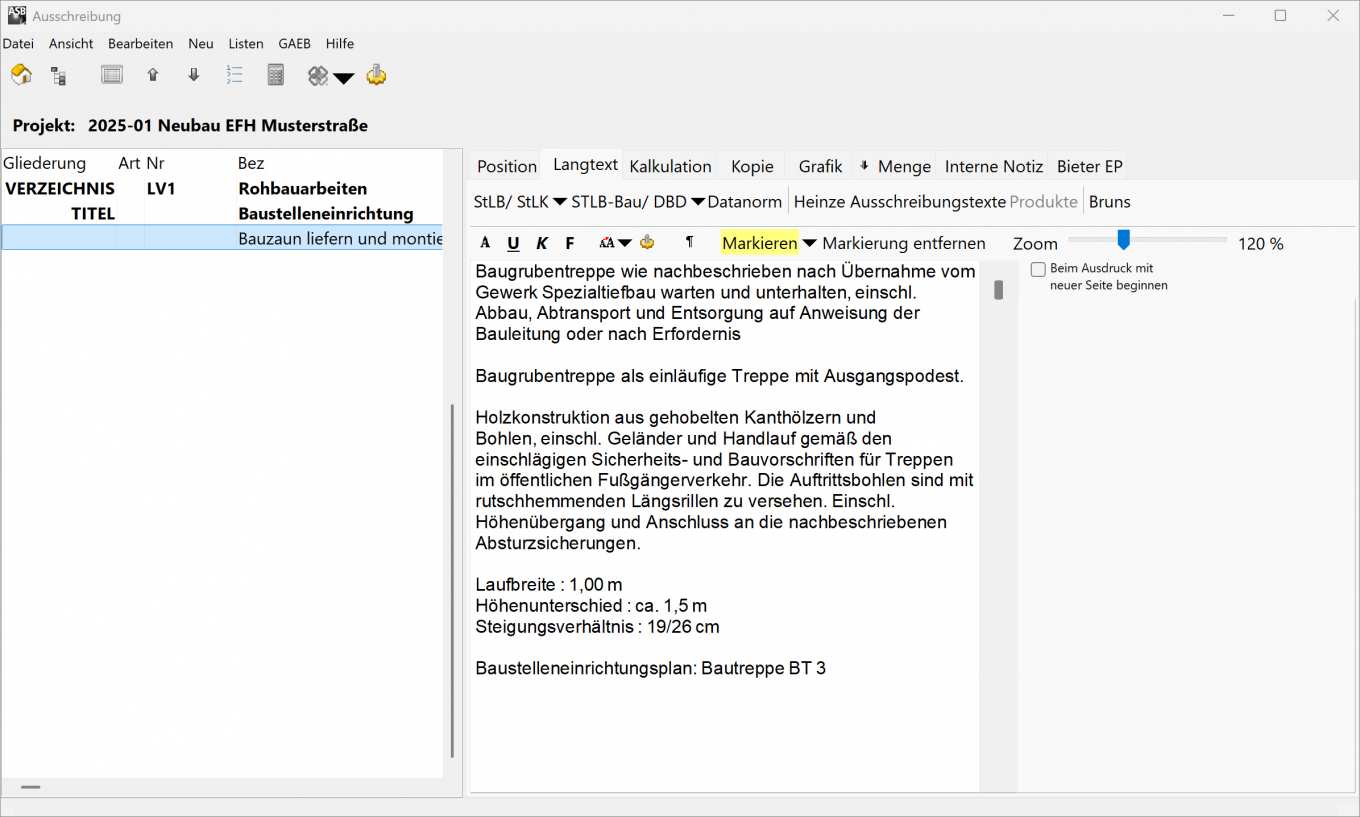
Task: Click the tree list horizontal scrollbar thumb
Action: [31, 787]
